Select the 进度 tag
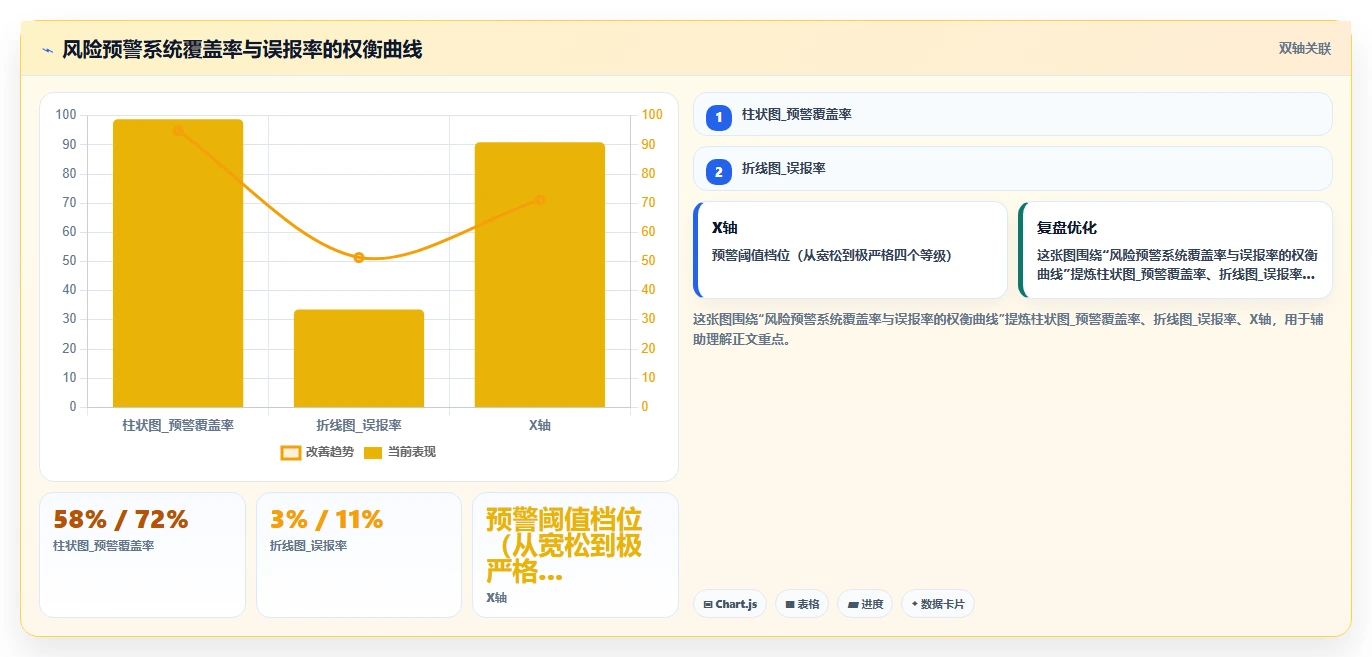This screenshot has height=657, width=1372. tap(865, 604)
